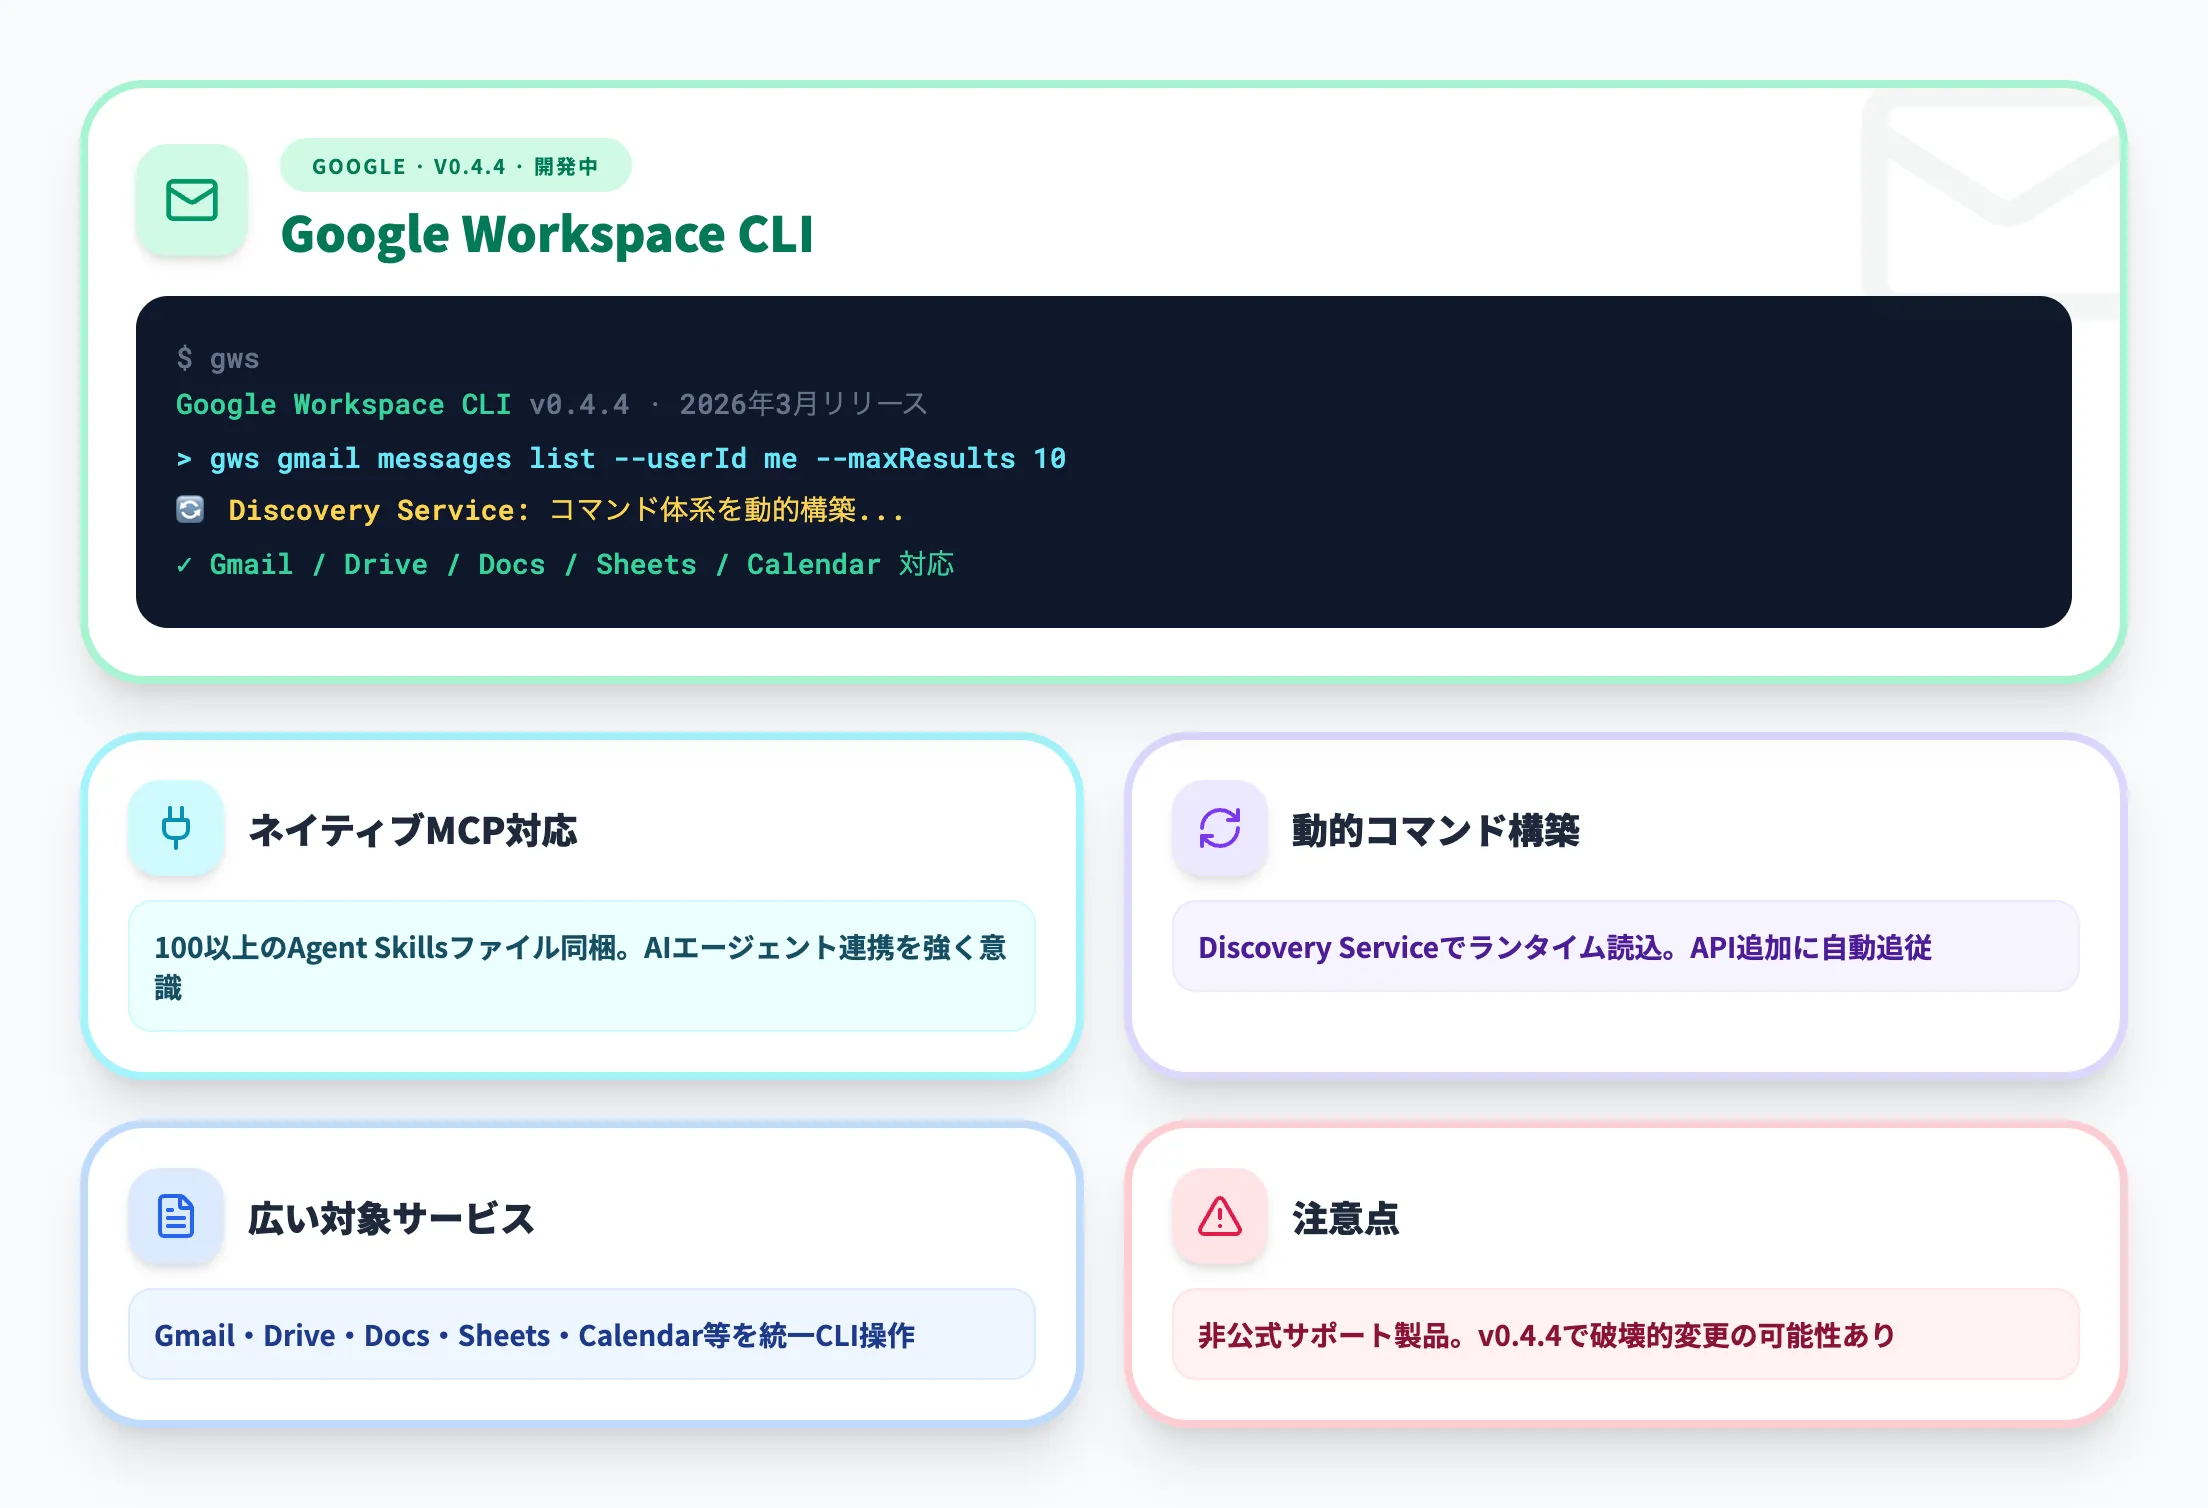
Task: Select the green checkmark before Gmail support line
Action: [x=183, y=564]
